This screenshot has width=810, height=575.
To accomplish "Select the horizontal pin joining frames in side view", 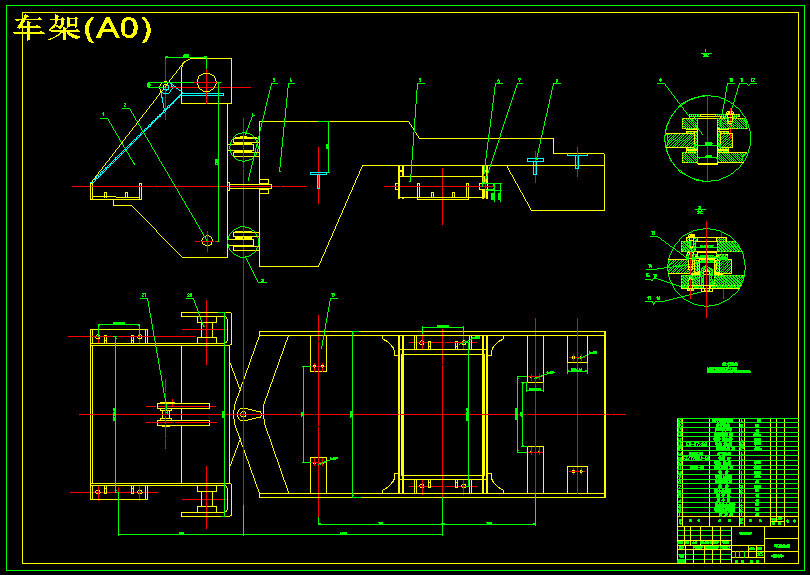I will [250, 187].
